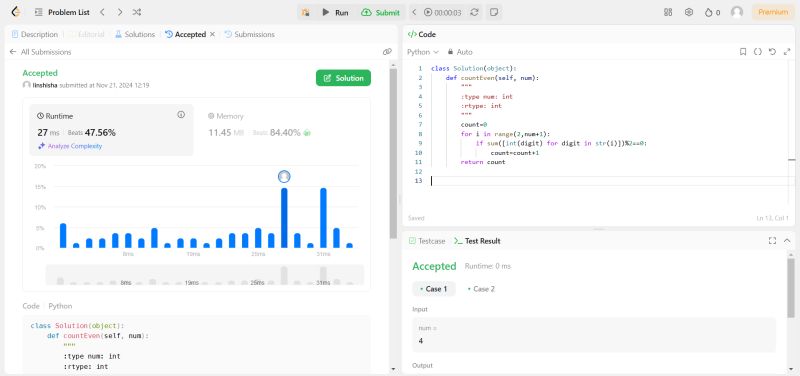Reset code to default with undo icon
This screenshot has height=376, width=800.
tap(772, 52)
